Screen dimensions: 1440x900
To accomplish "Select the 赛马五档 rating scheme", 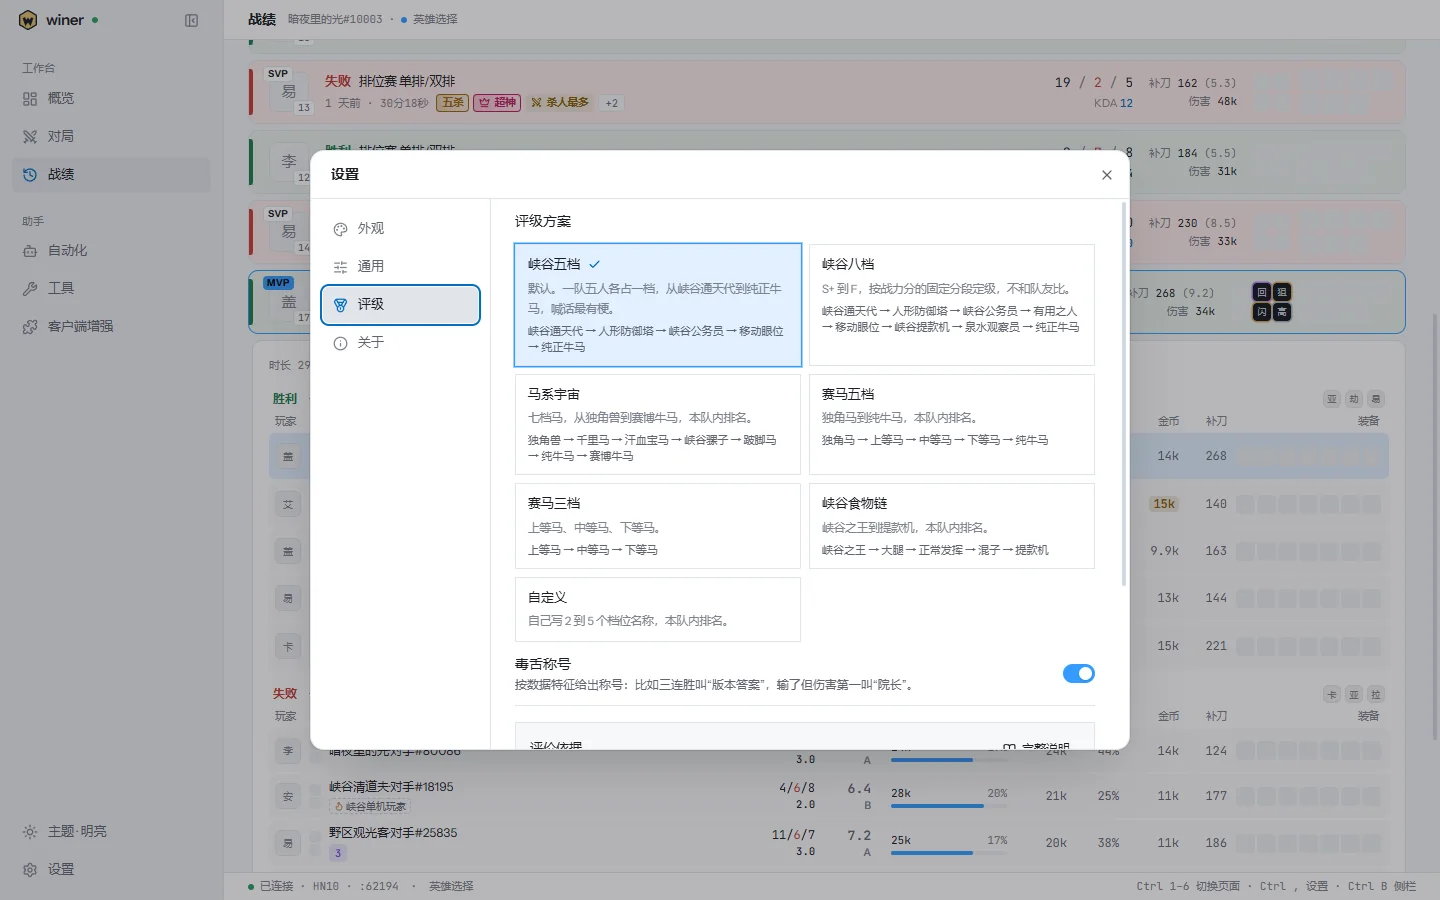I will (x=951, y=424).
